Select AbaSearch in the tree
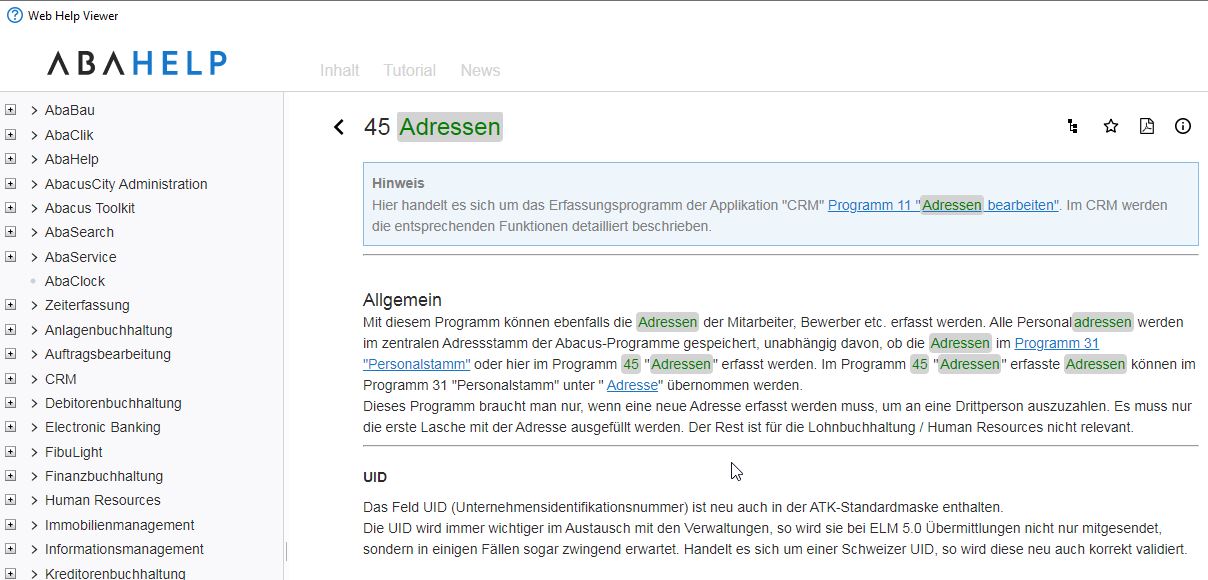The image size is (1208, 580). 79,232
